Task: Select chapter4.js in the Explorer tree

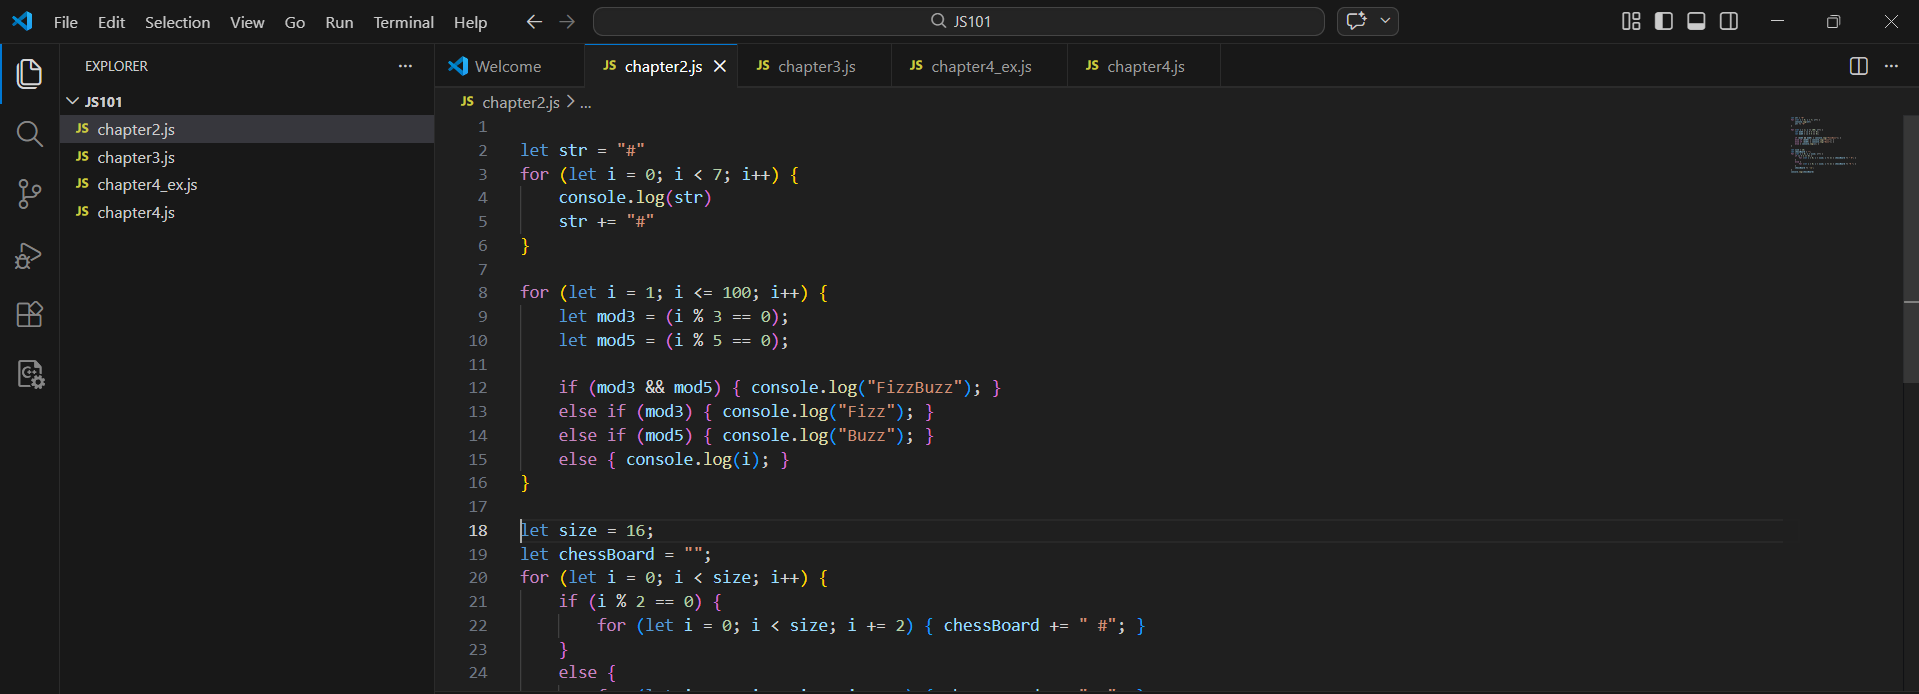Action: 247,212
